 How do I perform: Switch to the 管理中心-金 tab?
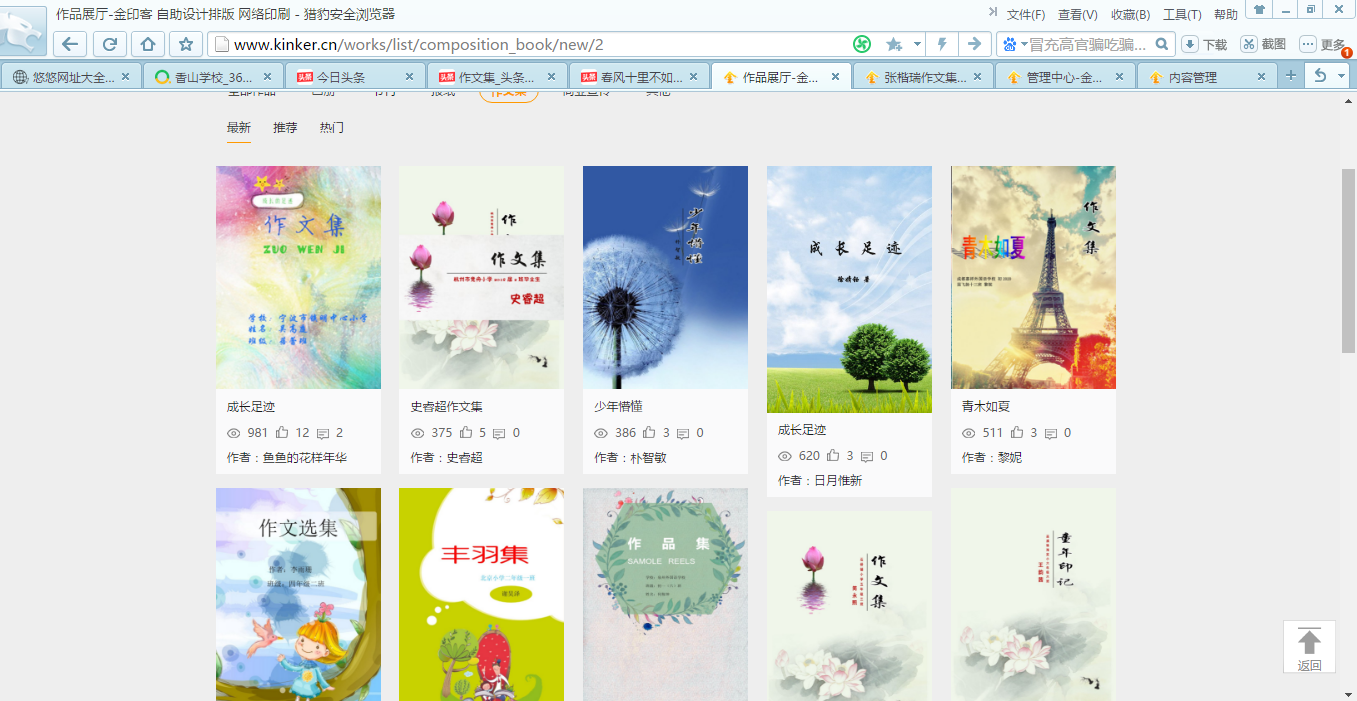point(1066,77)
